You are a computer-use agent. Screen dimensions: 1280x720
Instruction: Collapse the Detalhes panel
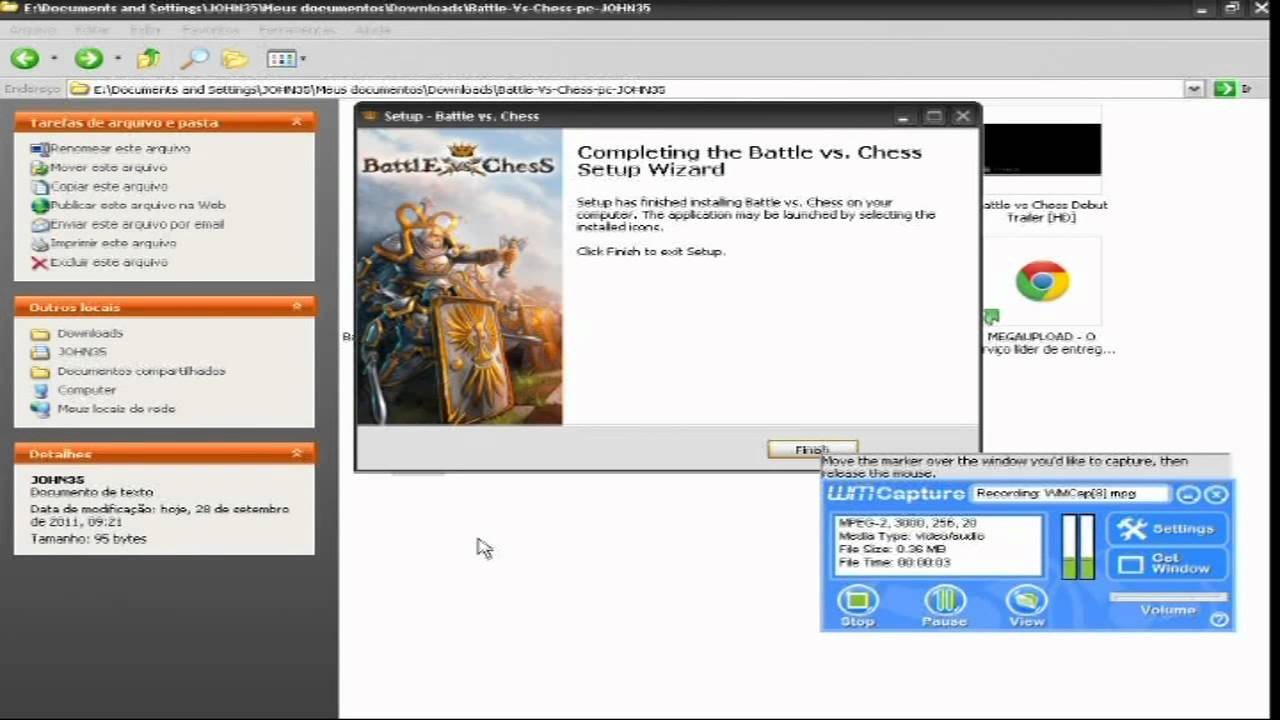(x=296, y=454)
